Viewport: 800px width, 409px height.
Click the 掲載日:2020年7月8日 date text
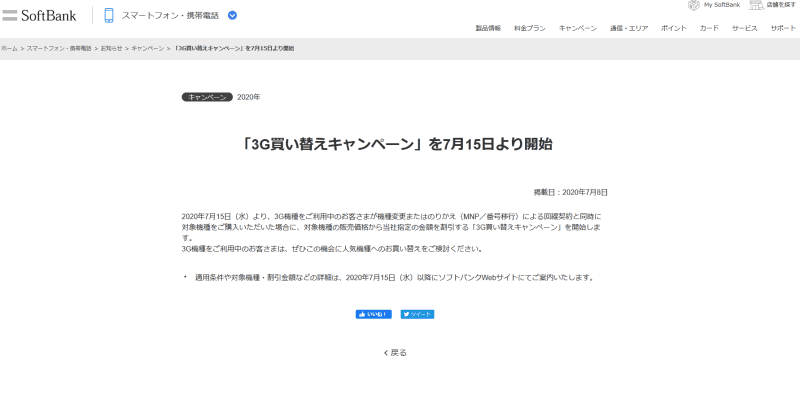[570, 192]
